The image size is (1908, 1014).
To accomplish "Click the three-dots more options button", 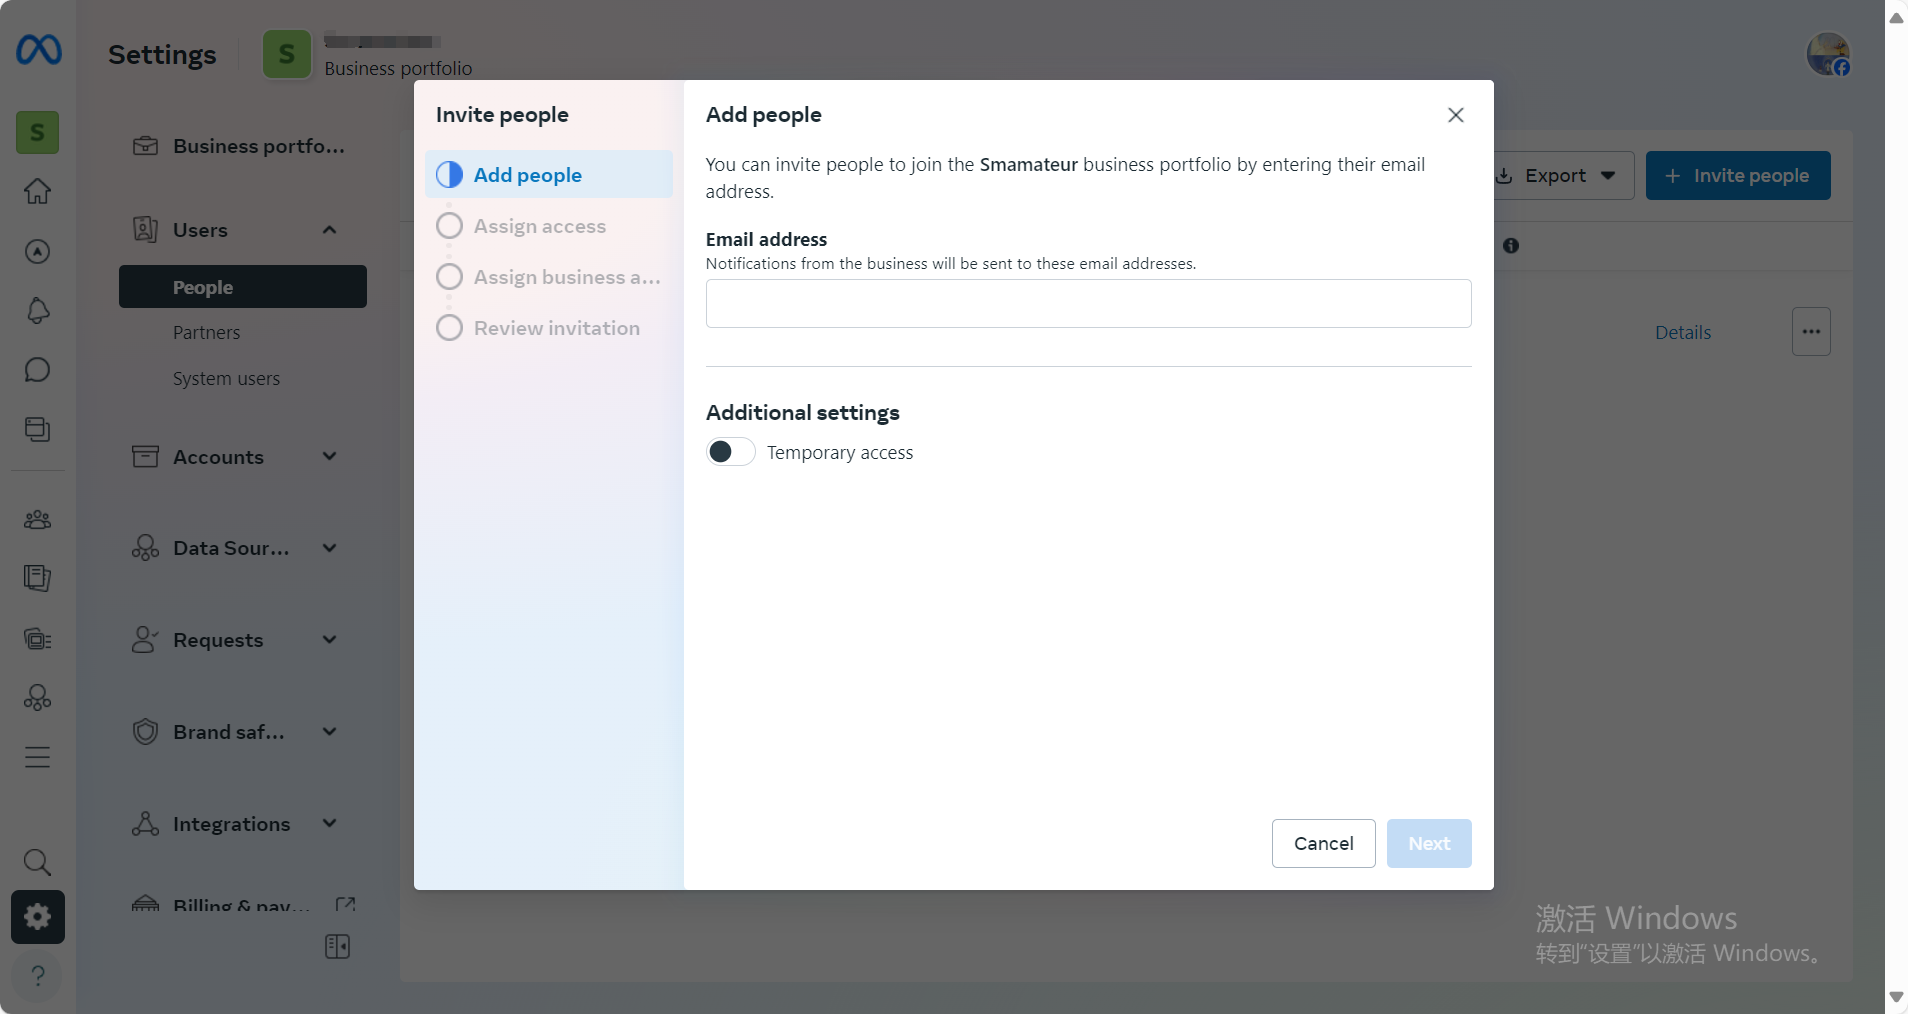I will [1810, 332].
